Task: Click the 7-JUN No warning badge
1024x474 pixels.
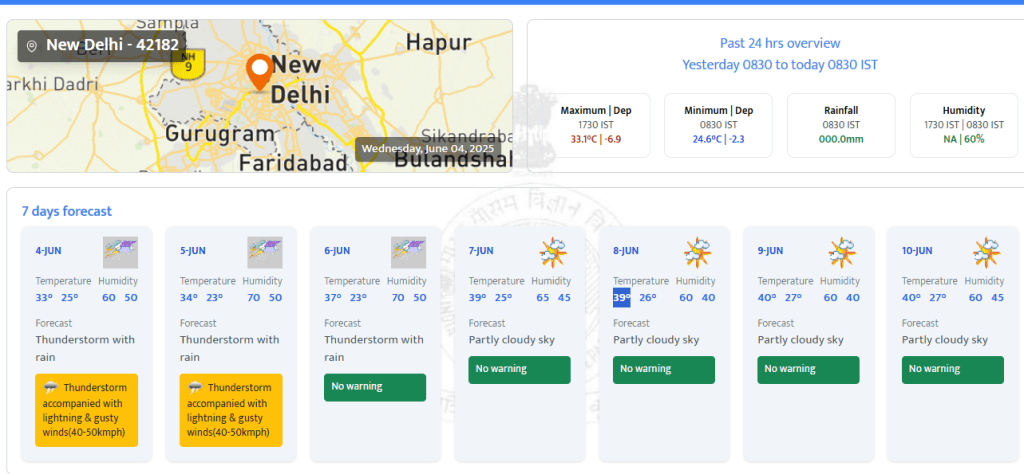Action: [519, 370]
